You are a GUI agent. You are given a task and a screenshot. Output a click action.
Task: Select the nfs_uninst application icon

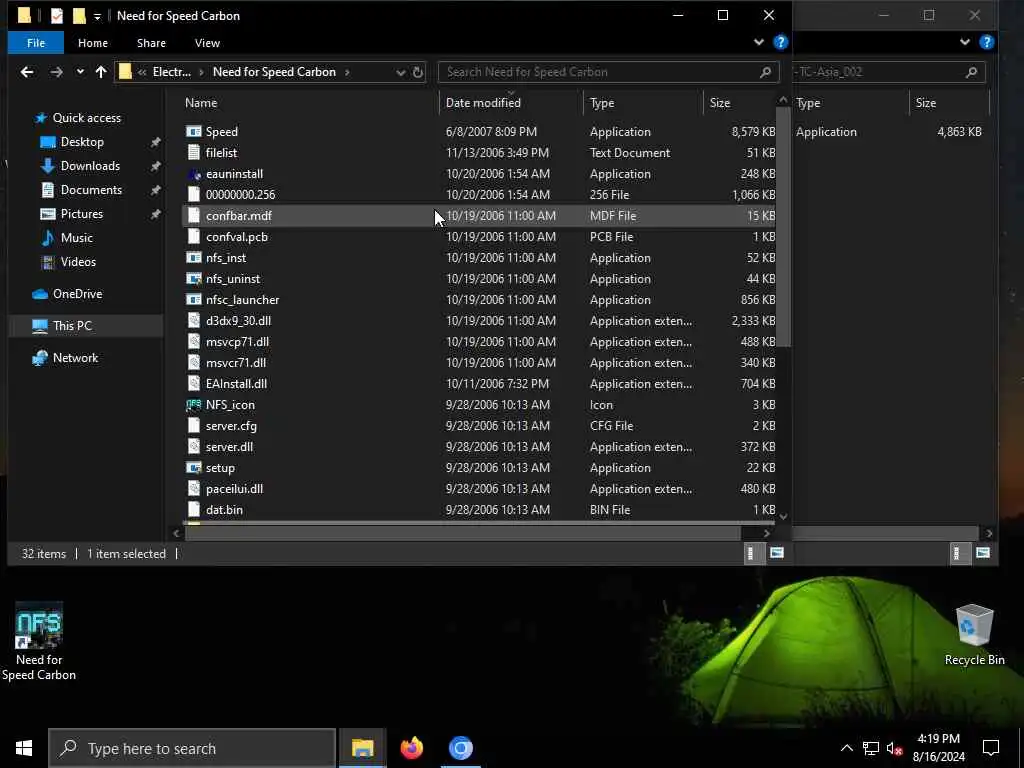193,278
